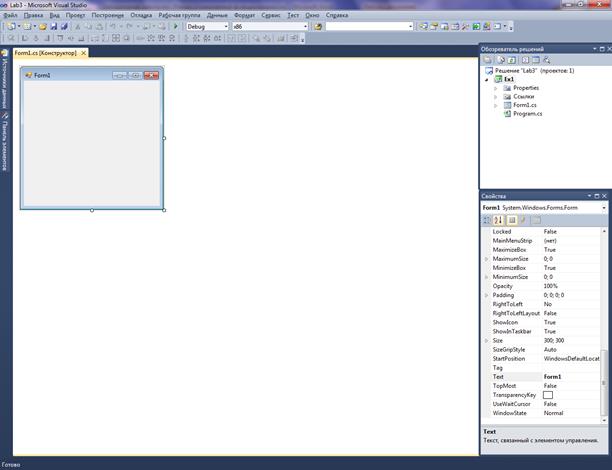Click the Toolbox wrench toolbar icon
The width and height of the screenshot is (612, 470).
pyautogui.click(x=465, y=27)
